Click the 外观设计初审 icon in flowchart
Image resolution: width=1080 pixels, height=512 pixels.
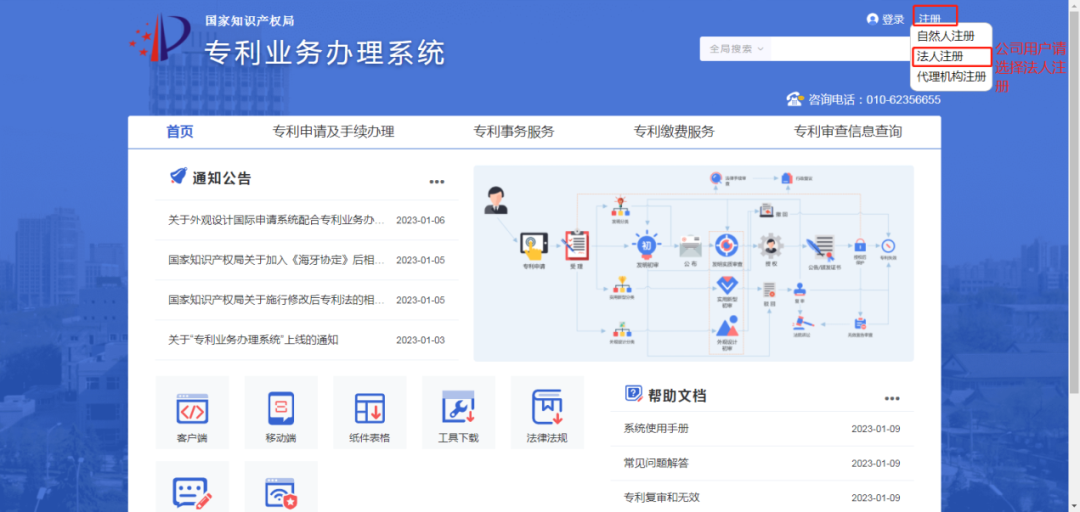click(x=727, y=326)
